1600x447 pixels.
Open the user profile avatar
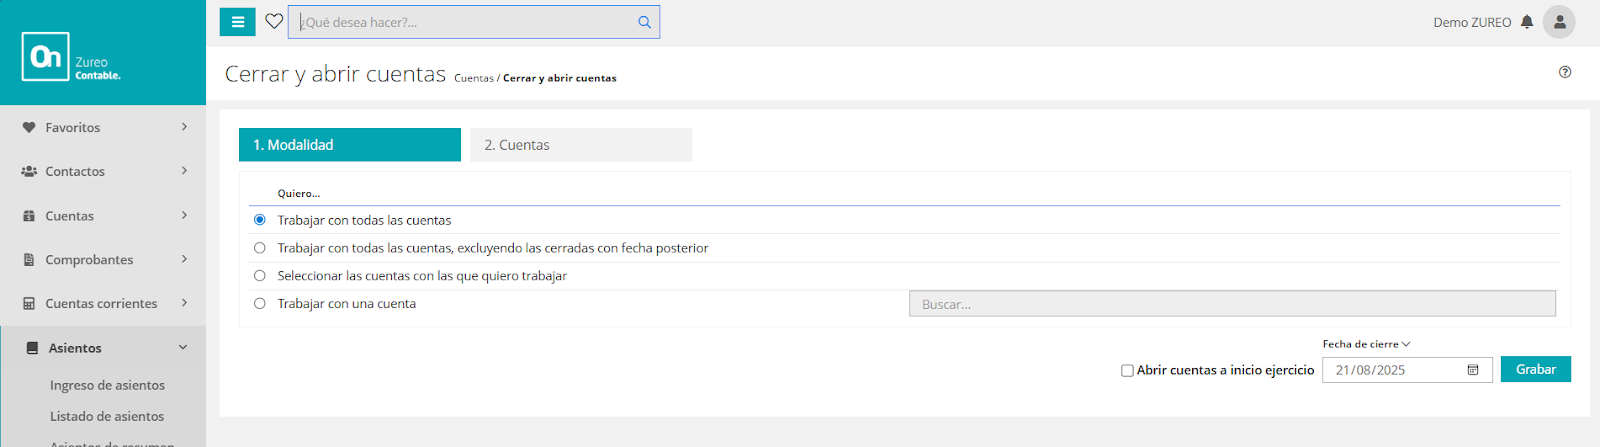pos(1559,22)
